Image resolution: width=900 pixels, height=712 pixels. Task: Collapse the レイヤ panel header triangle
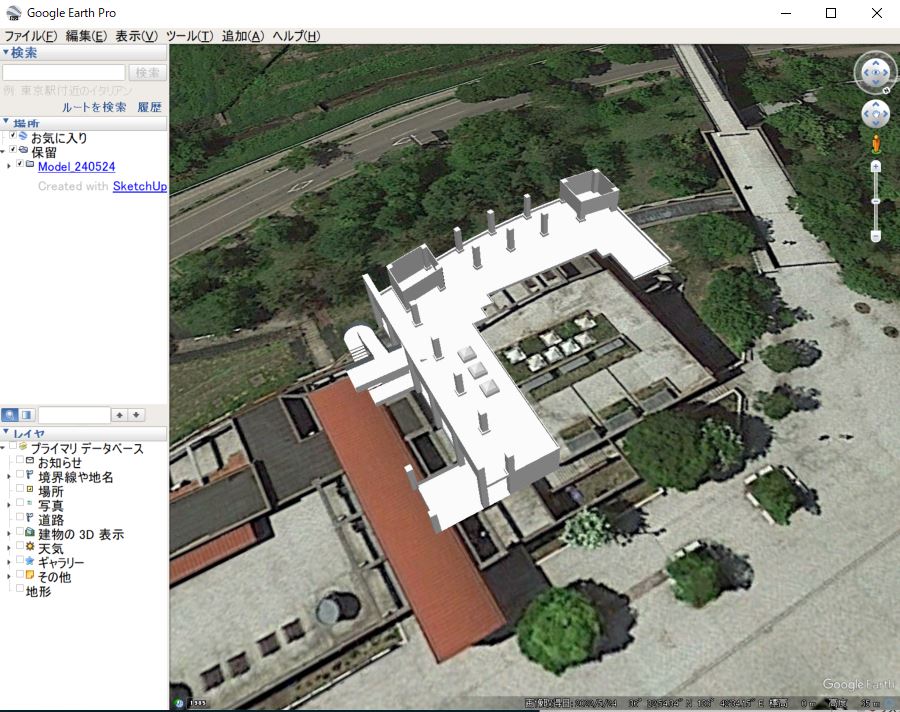6,432
